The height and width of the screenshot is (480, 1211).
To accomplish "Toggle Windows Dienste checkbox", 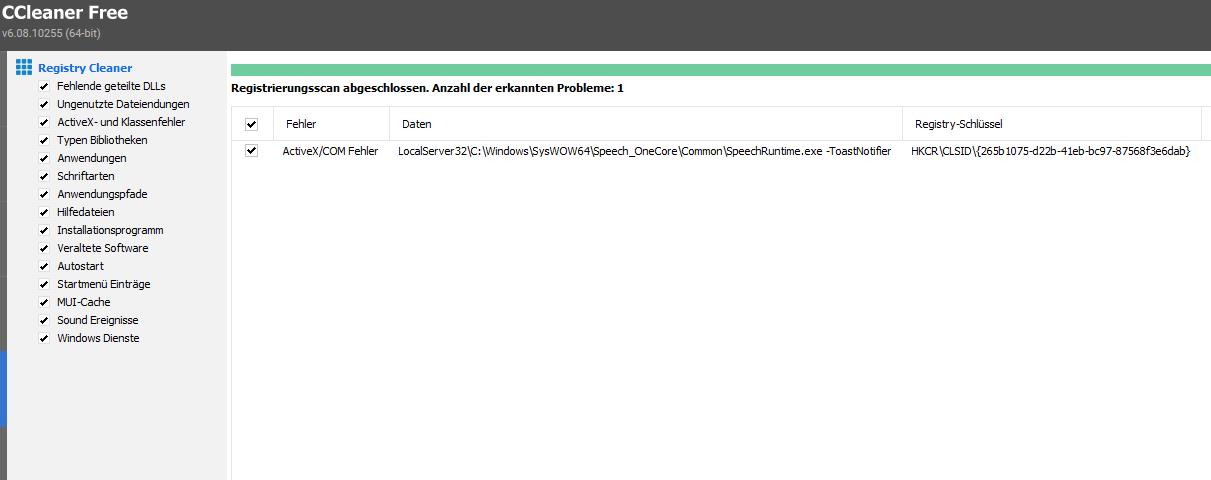I will point(43,338).
